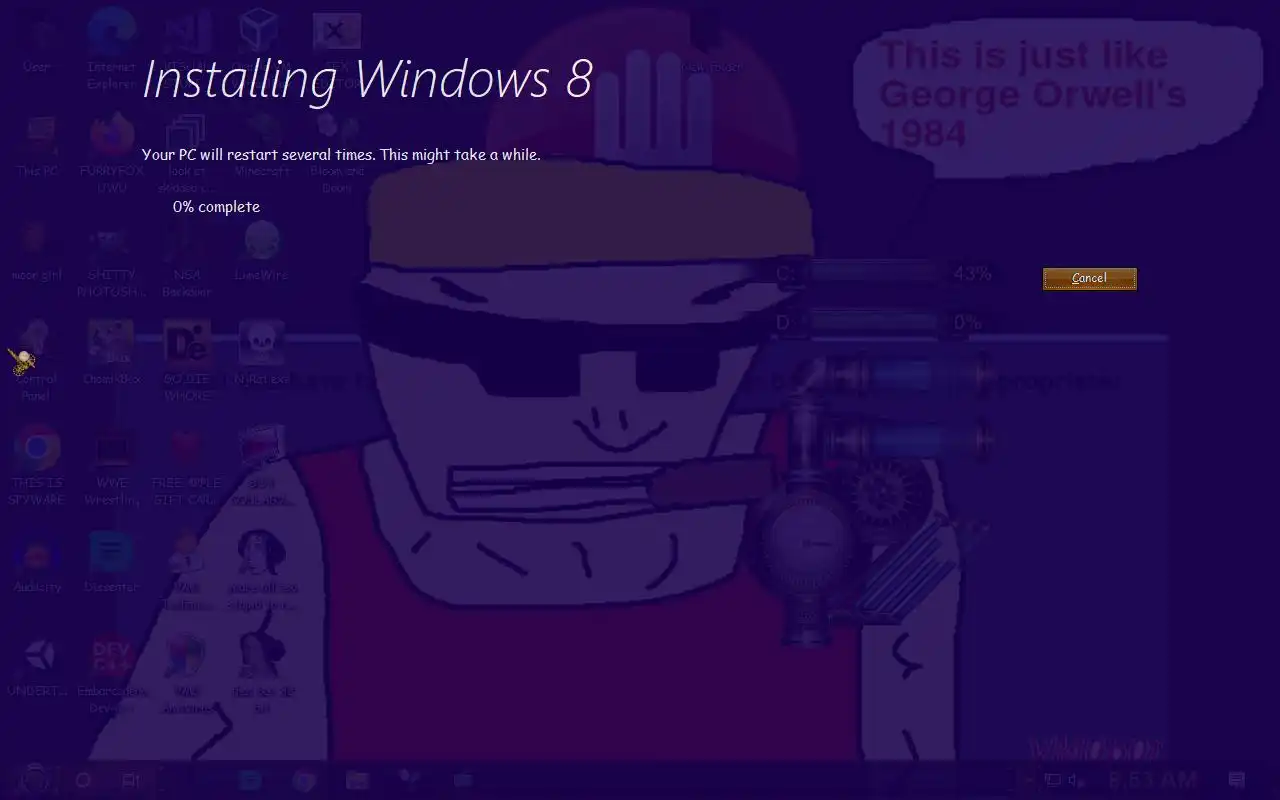Click the restart several times message
The height and width of the screenshot is (800, 1280).
click(341, 155)
